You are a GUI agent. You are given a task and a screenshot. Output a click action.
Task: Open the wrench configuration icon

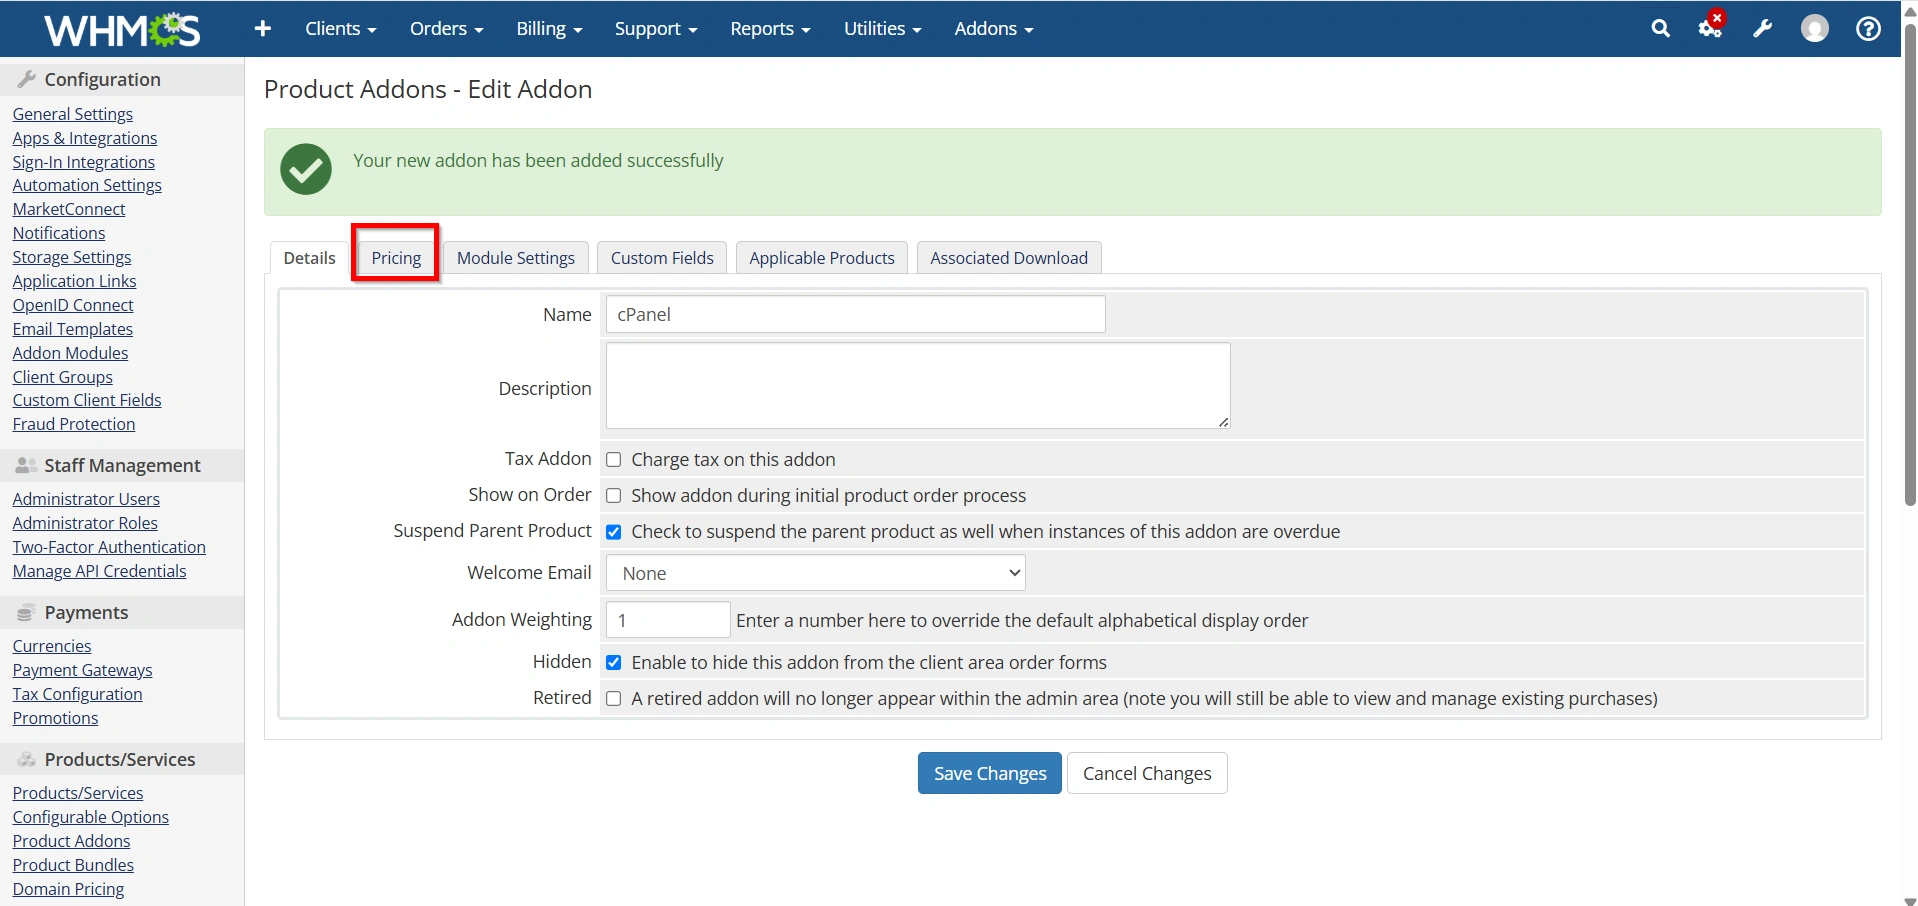(x=1762, y=29)
